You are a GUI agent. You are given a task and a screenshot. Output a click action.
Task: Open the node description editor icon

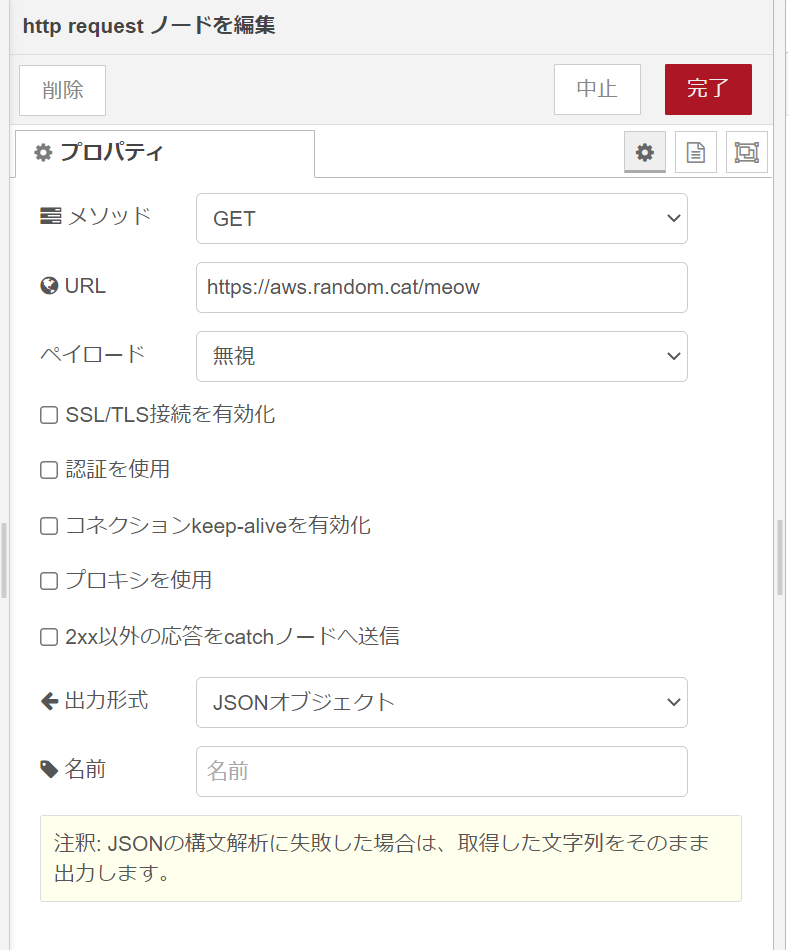click(695, 152)
